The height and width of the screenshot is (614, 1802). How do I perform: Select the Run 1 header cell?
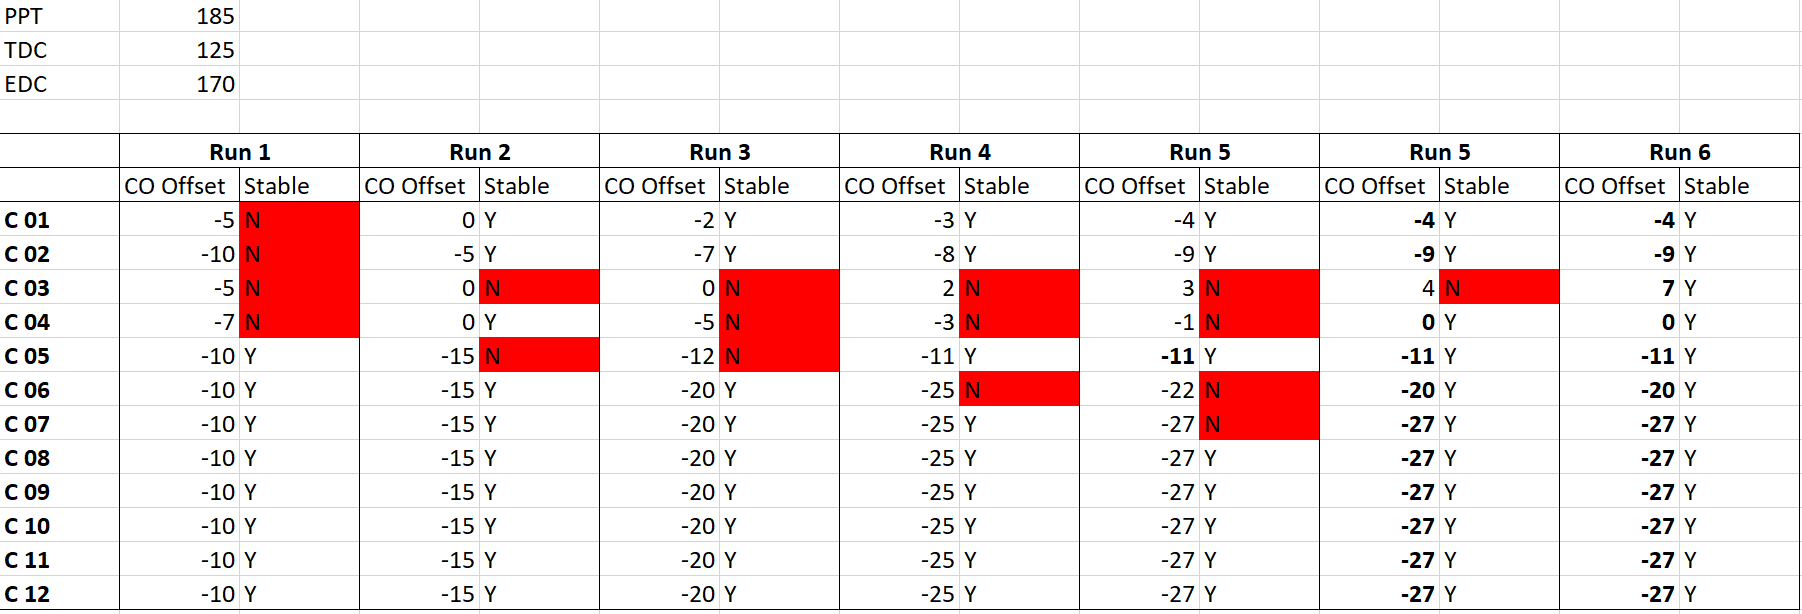[x=240, y=152]
